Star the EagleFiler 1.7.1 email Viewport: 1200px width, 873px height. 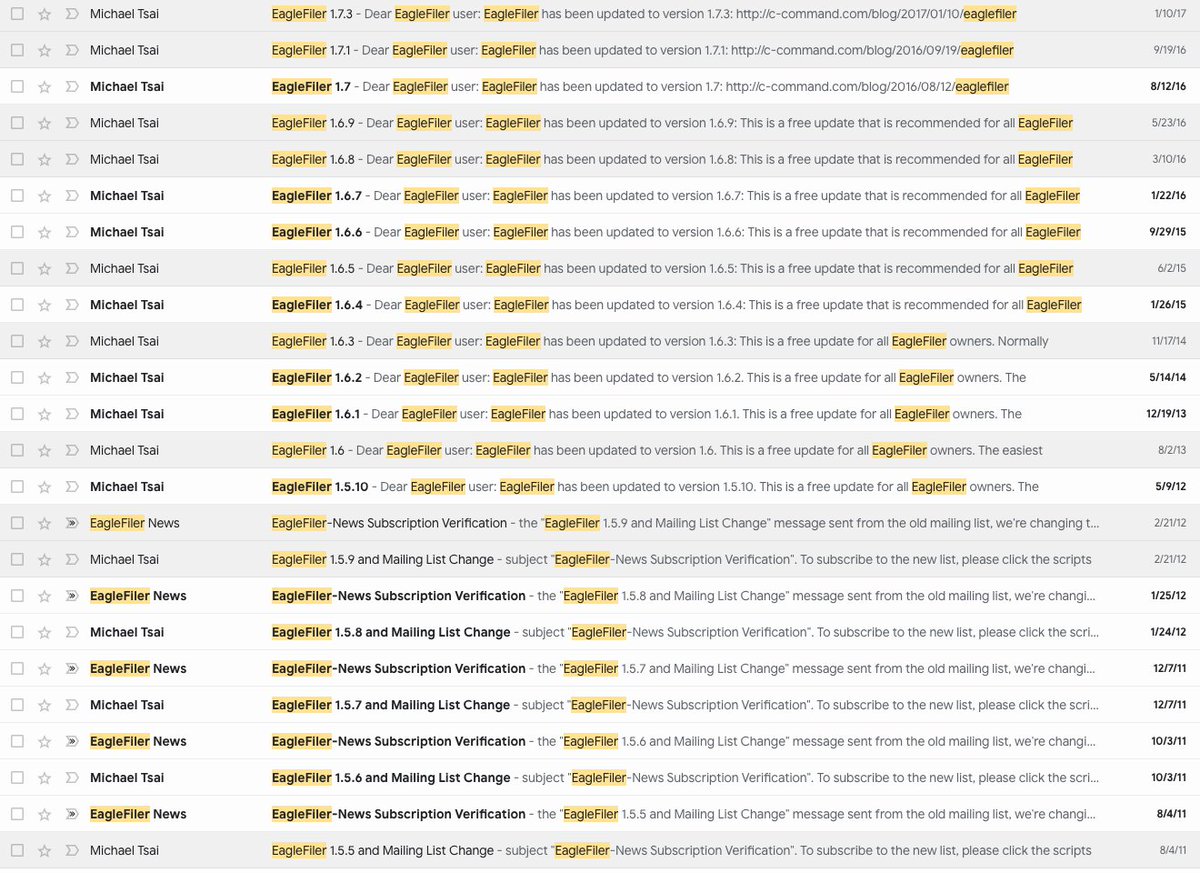point(44,50)
